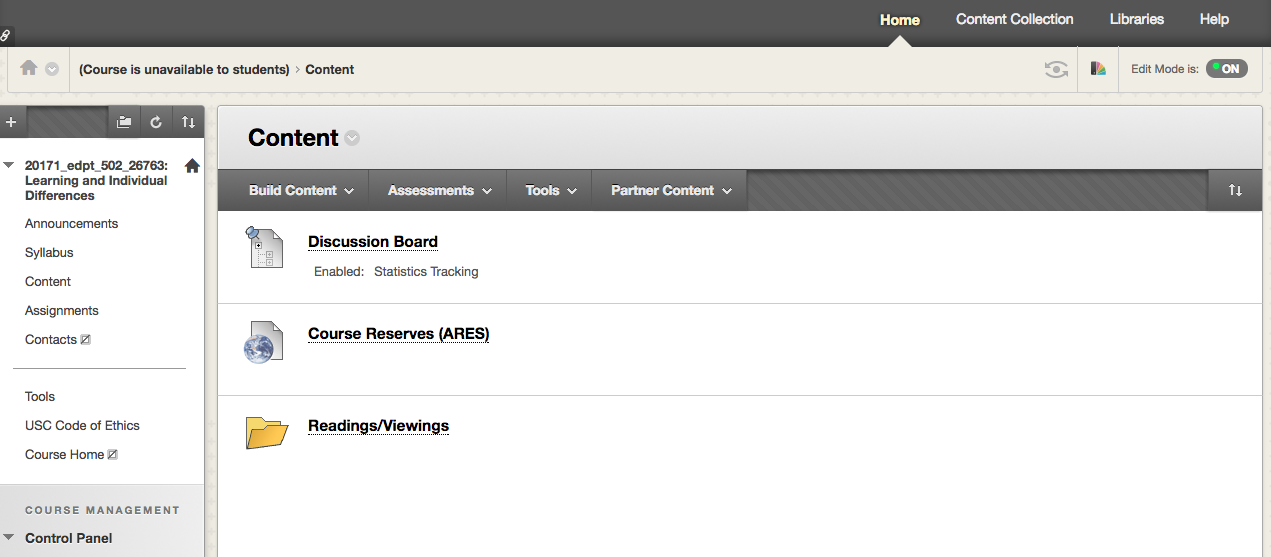Toggle Edit Mode off
This screenshot has height=557, width=1271.
click(1226, 69)
